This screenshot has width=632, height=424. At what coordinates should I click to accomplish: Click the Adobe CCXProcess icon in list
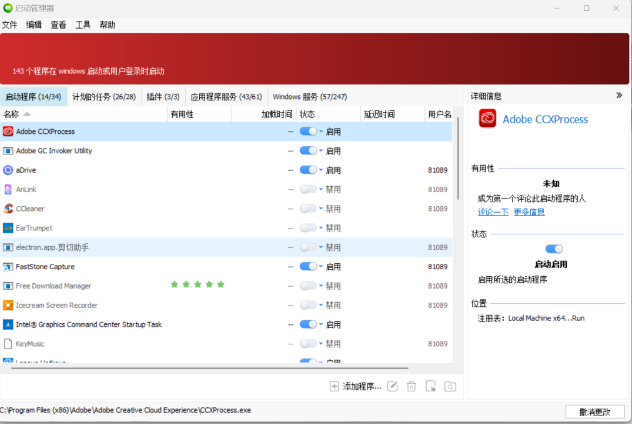8,131
